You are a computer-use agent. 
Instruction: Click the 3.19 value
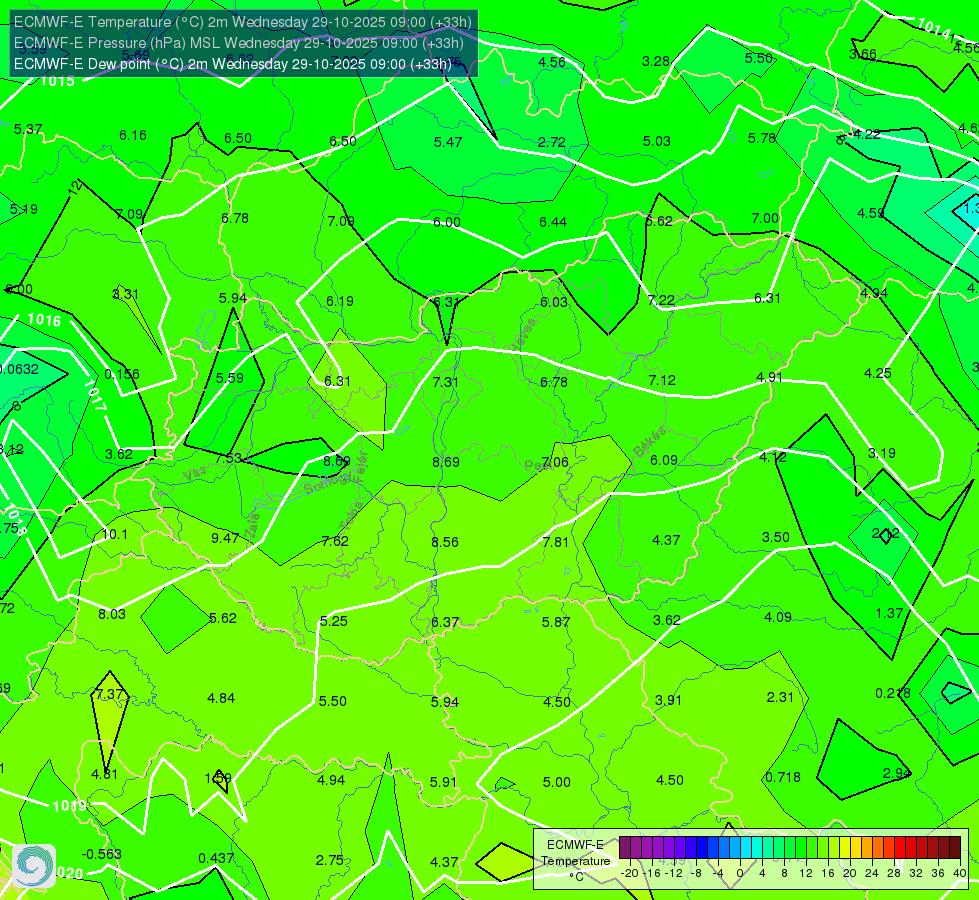point(882,453)
